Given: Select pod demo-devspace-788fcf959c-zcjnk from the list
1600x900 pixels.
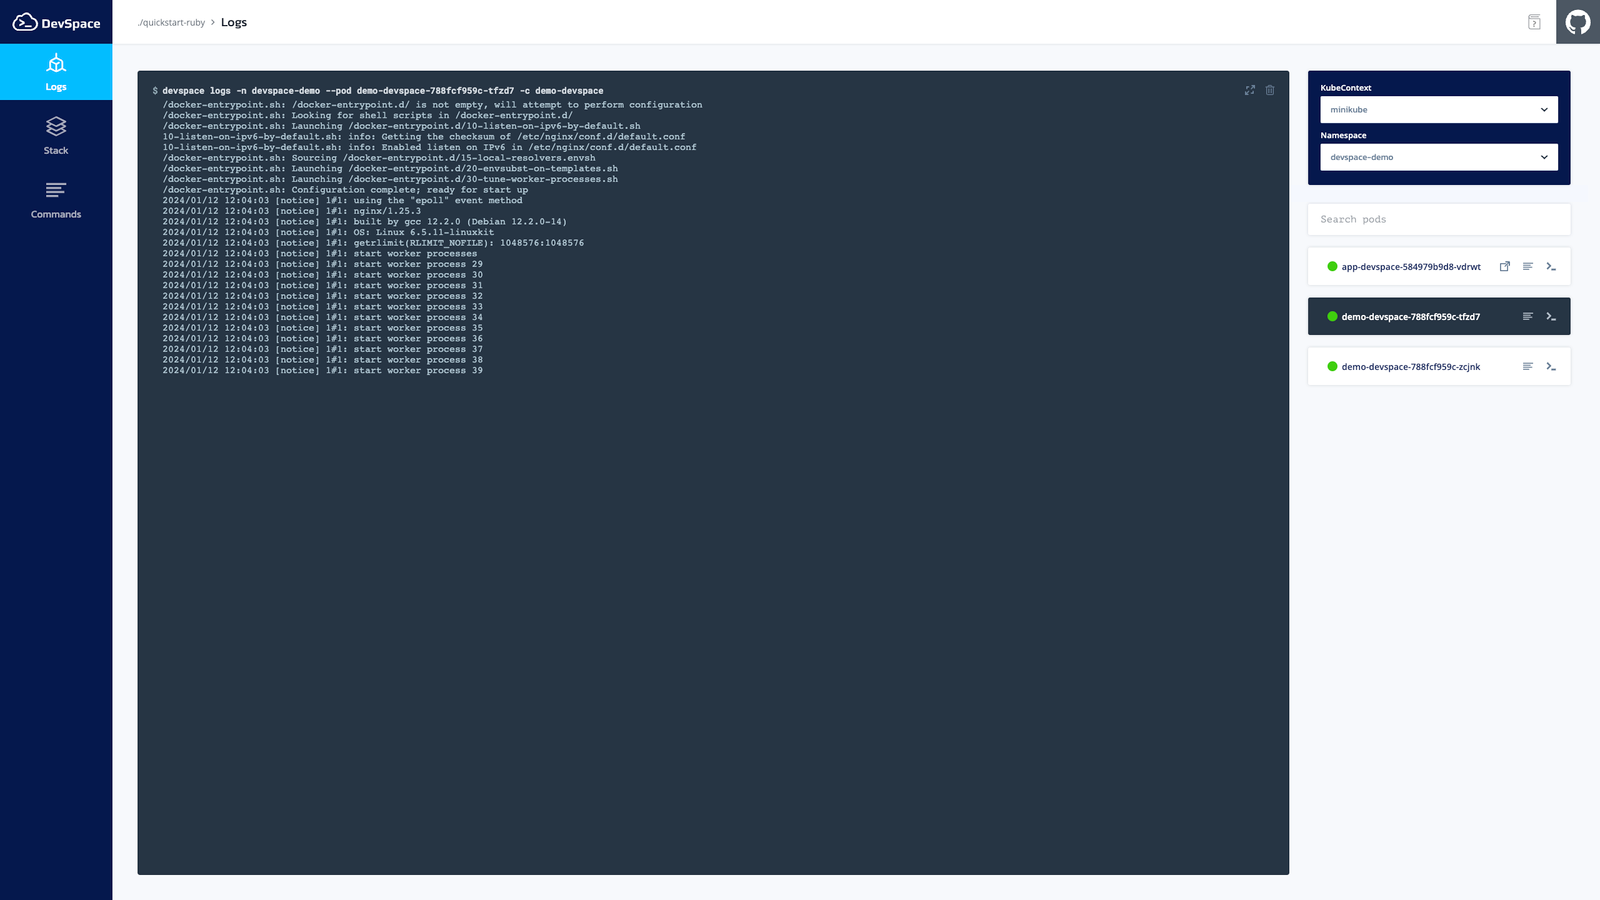Looking at the screenshot, I should point(1412,366).
